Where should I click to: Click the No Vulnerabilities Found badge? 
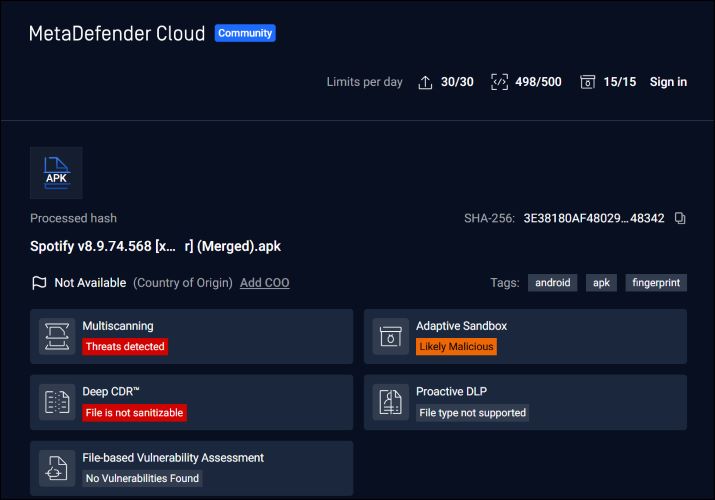click(x=142, y=478)
